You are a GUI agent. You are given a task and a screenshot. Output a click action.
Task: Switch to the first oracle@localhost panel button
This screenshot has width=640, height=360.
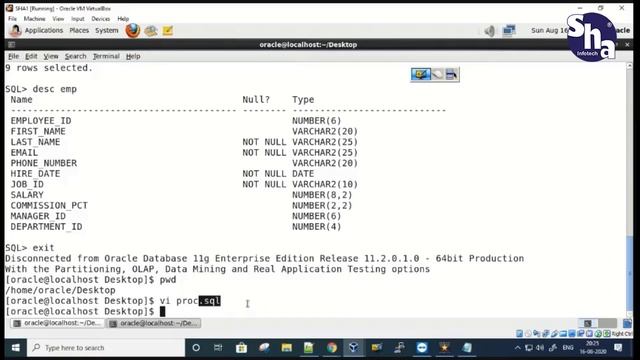56,323
